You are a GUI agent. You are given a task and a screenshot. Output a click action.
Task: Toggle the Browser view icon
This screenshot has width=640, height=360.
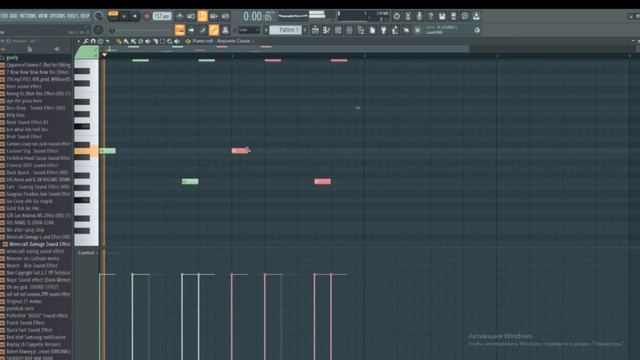click(x=361, y=30)
